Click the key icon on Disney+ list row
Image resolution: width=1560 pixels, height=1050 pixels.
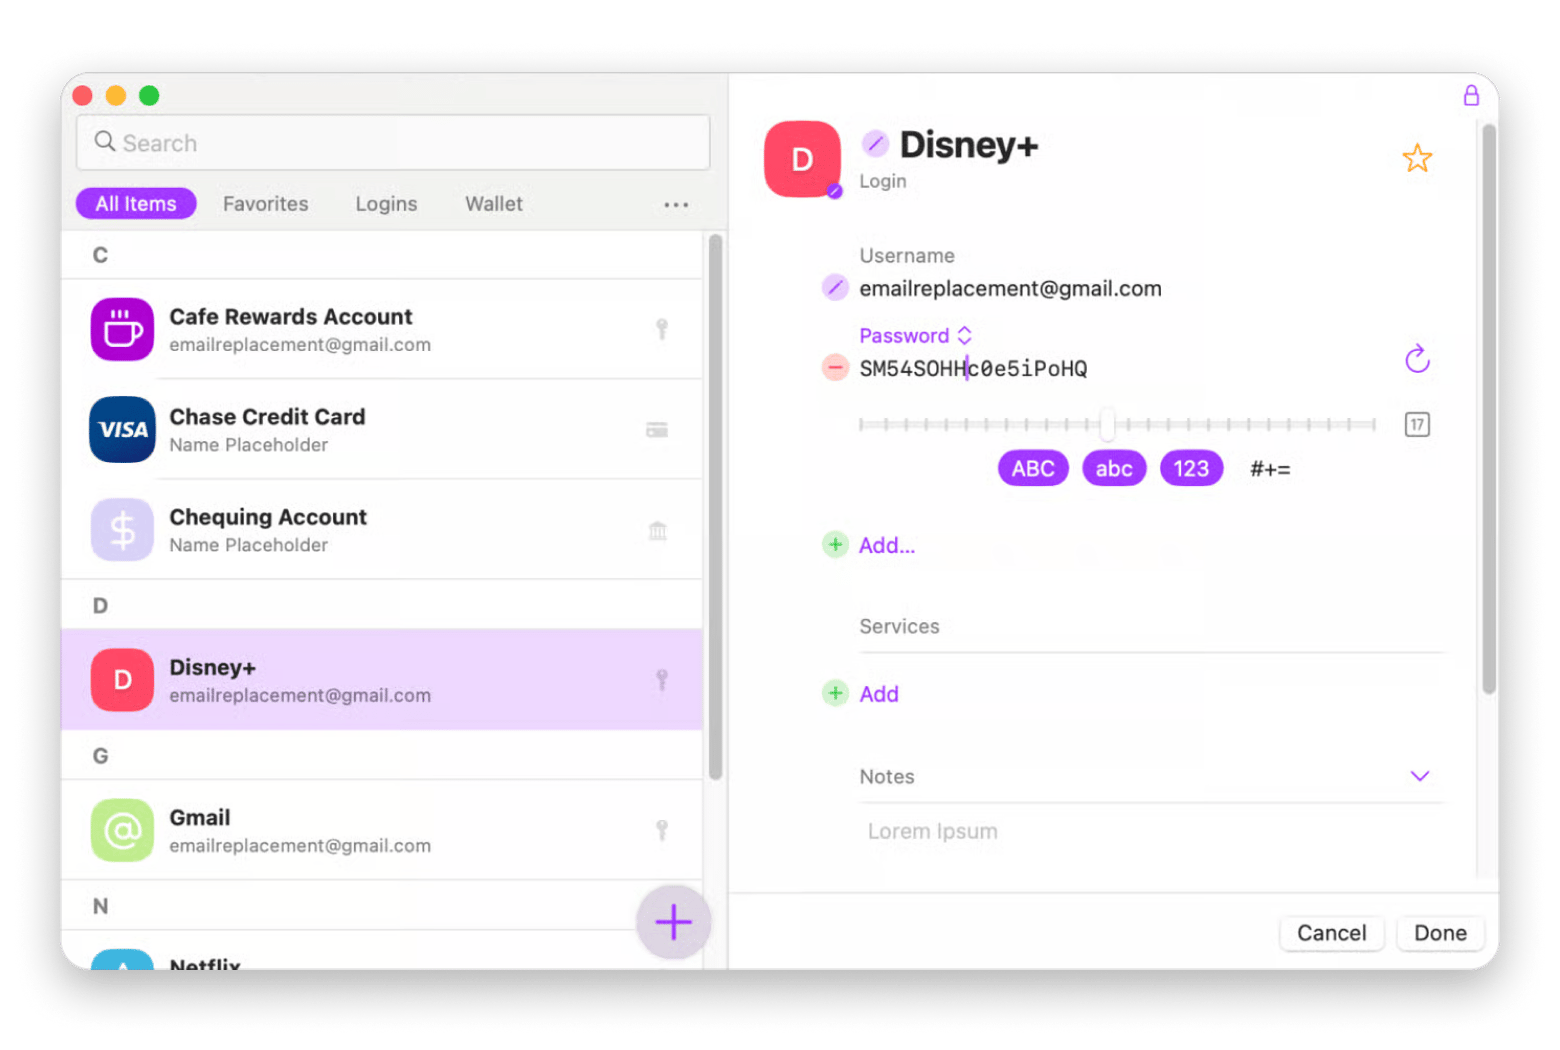point(661,680)
